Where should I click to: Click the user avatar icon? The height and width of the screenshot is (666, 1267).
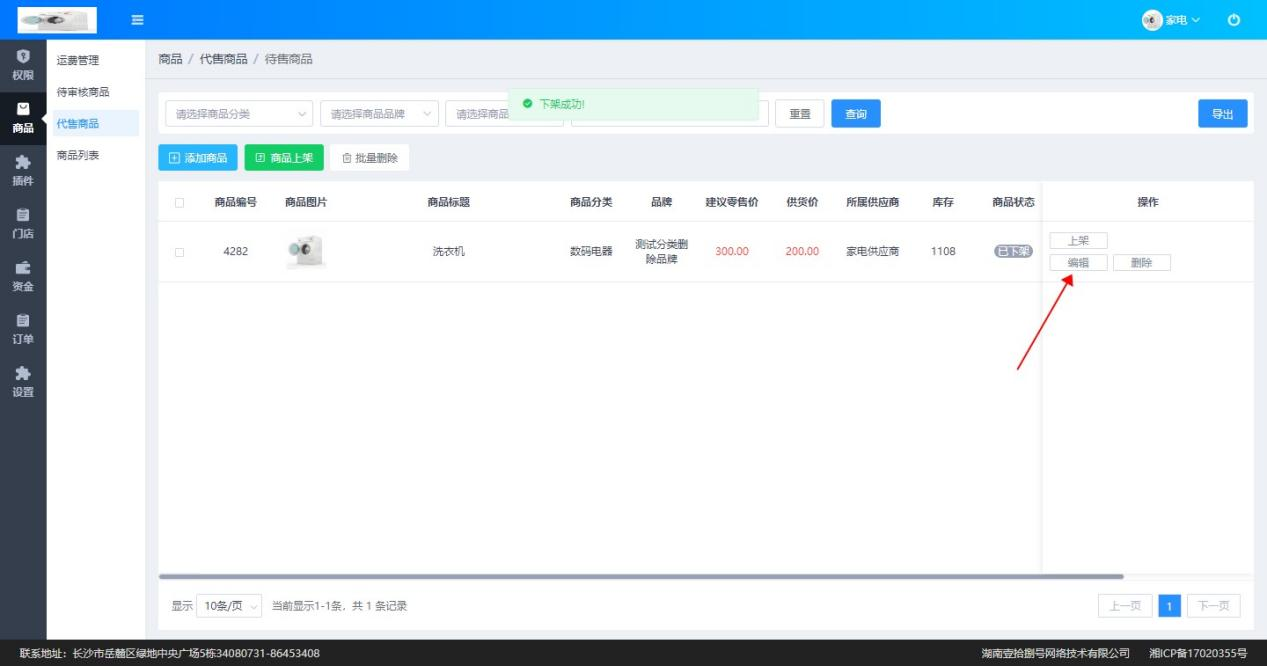tap(1151, 20)
